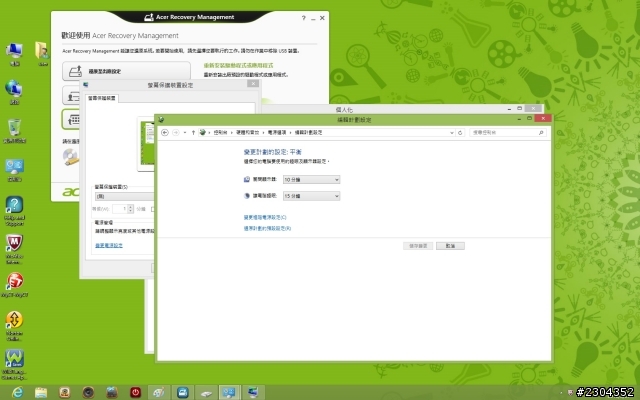Open the user folder desktop icon

click(42, 54)
